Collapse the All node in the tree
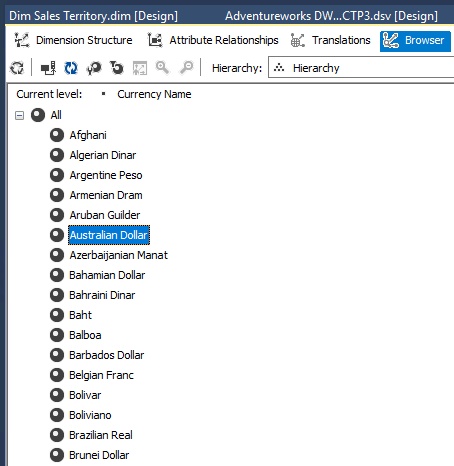454x466 pixels. click(x=20, y=116)
